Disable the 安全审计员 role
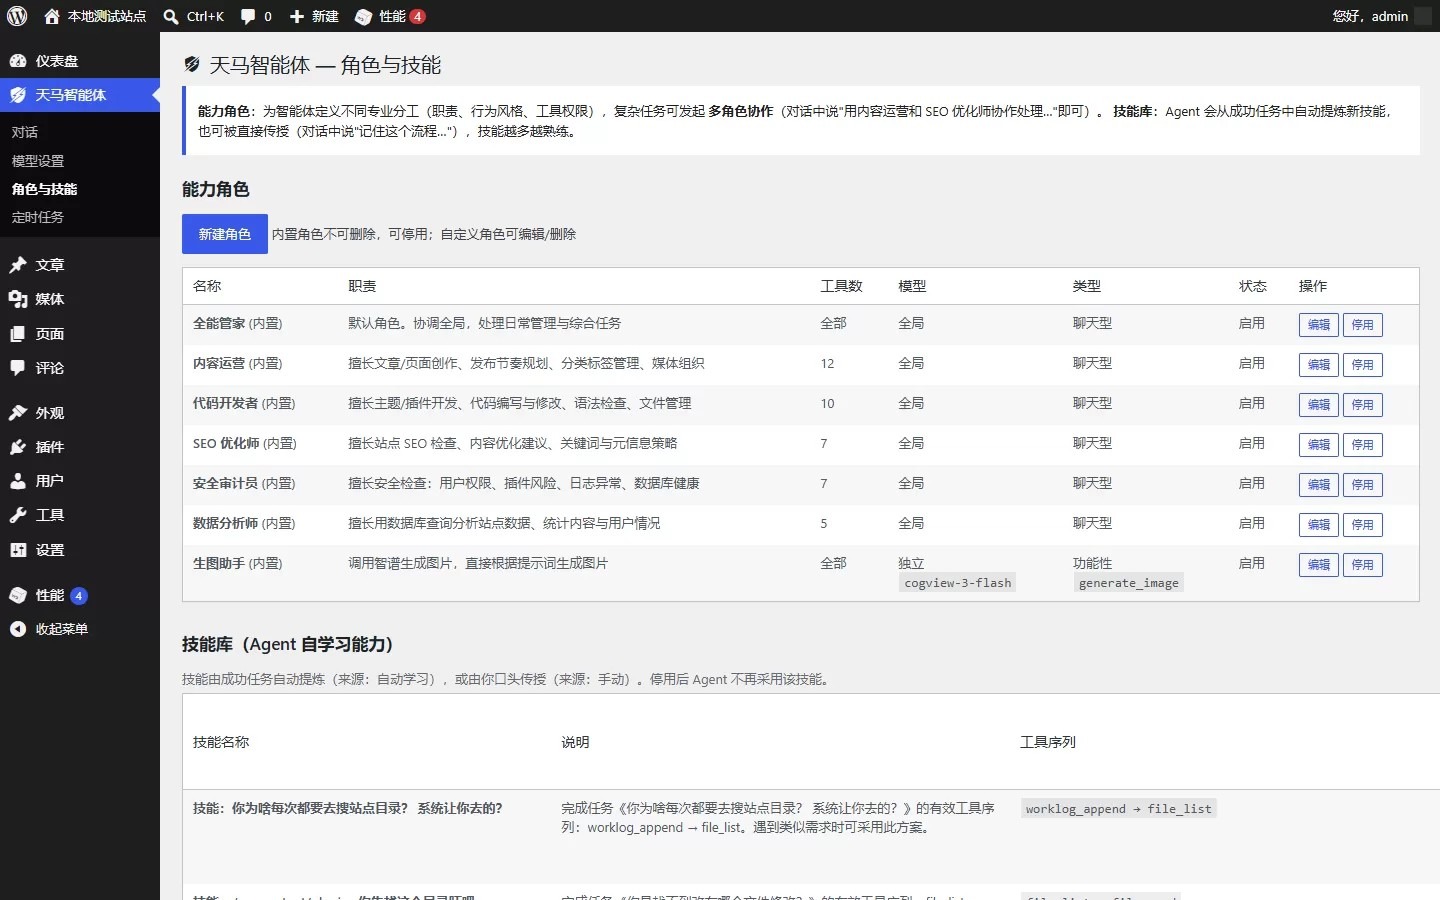Viewport: 1440px width, 900px height. coord(1363,485)
